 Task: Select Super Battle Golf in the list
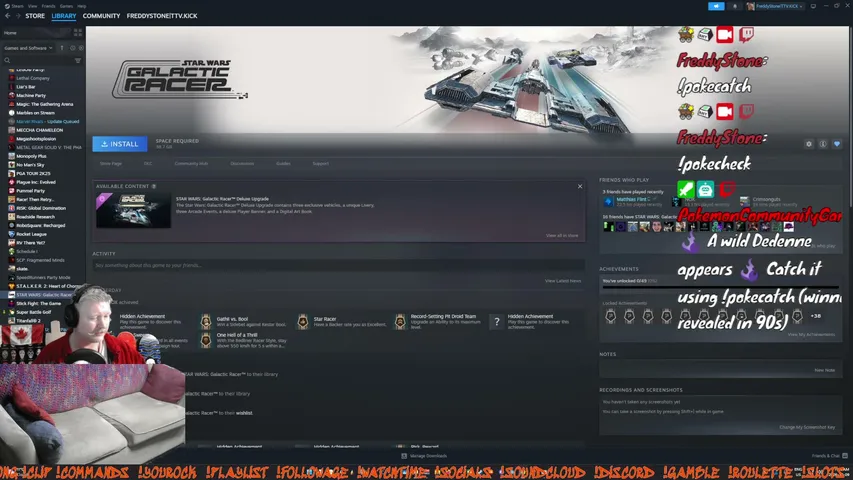(x=33, y=312)
